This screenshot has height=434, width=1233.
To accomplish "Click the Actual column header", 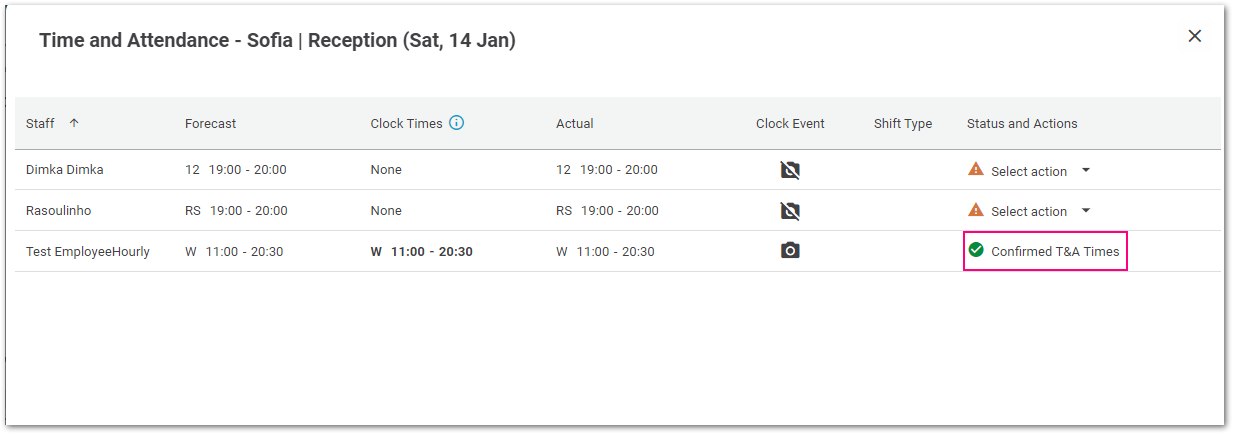I will (575, 124).
